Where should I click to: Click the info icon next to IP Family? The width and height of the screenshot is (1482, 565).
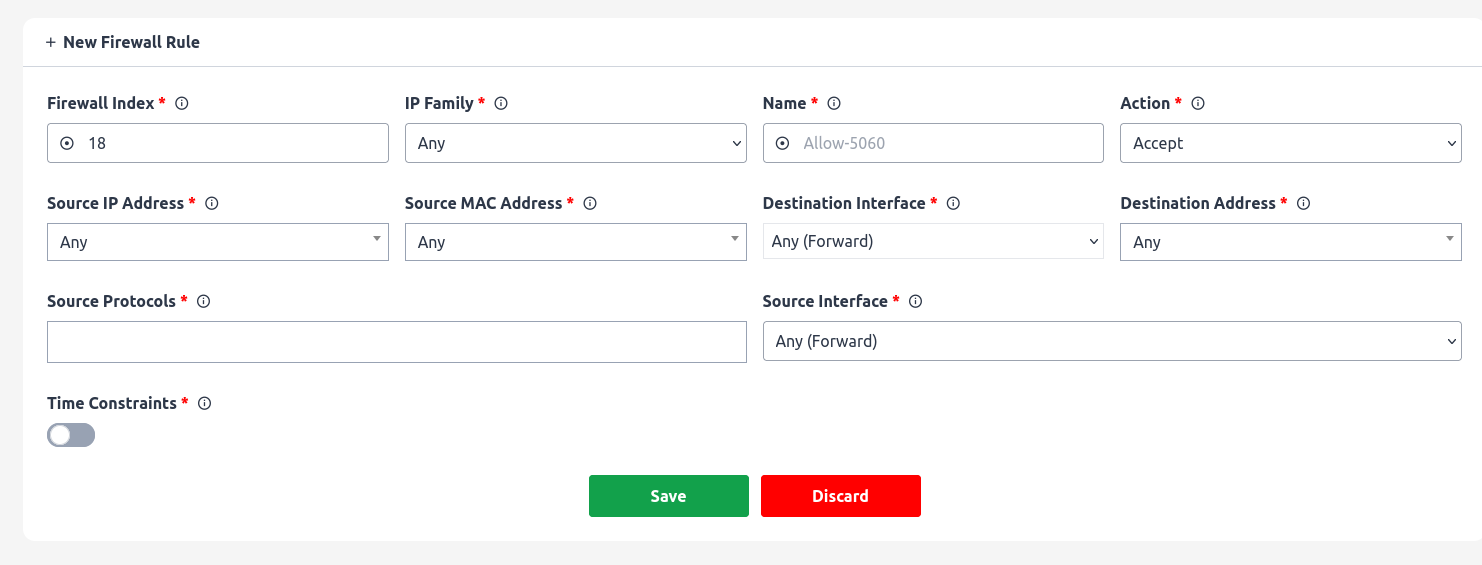tap(501, 103)
